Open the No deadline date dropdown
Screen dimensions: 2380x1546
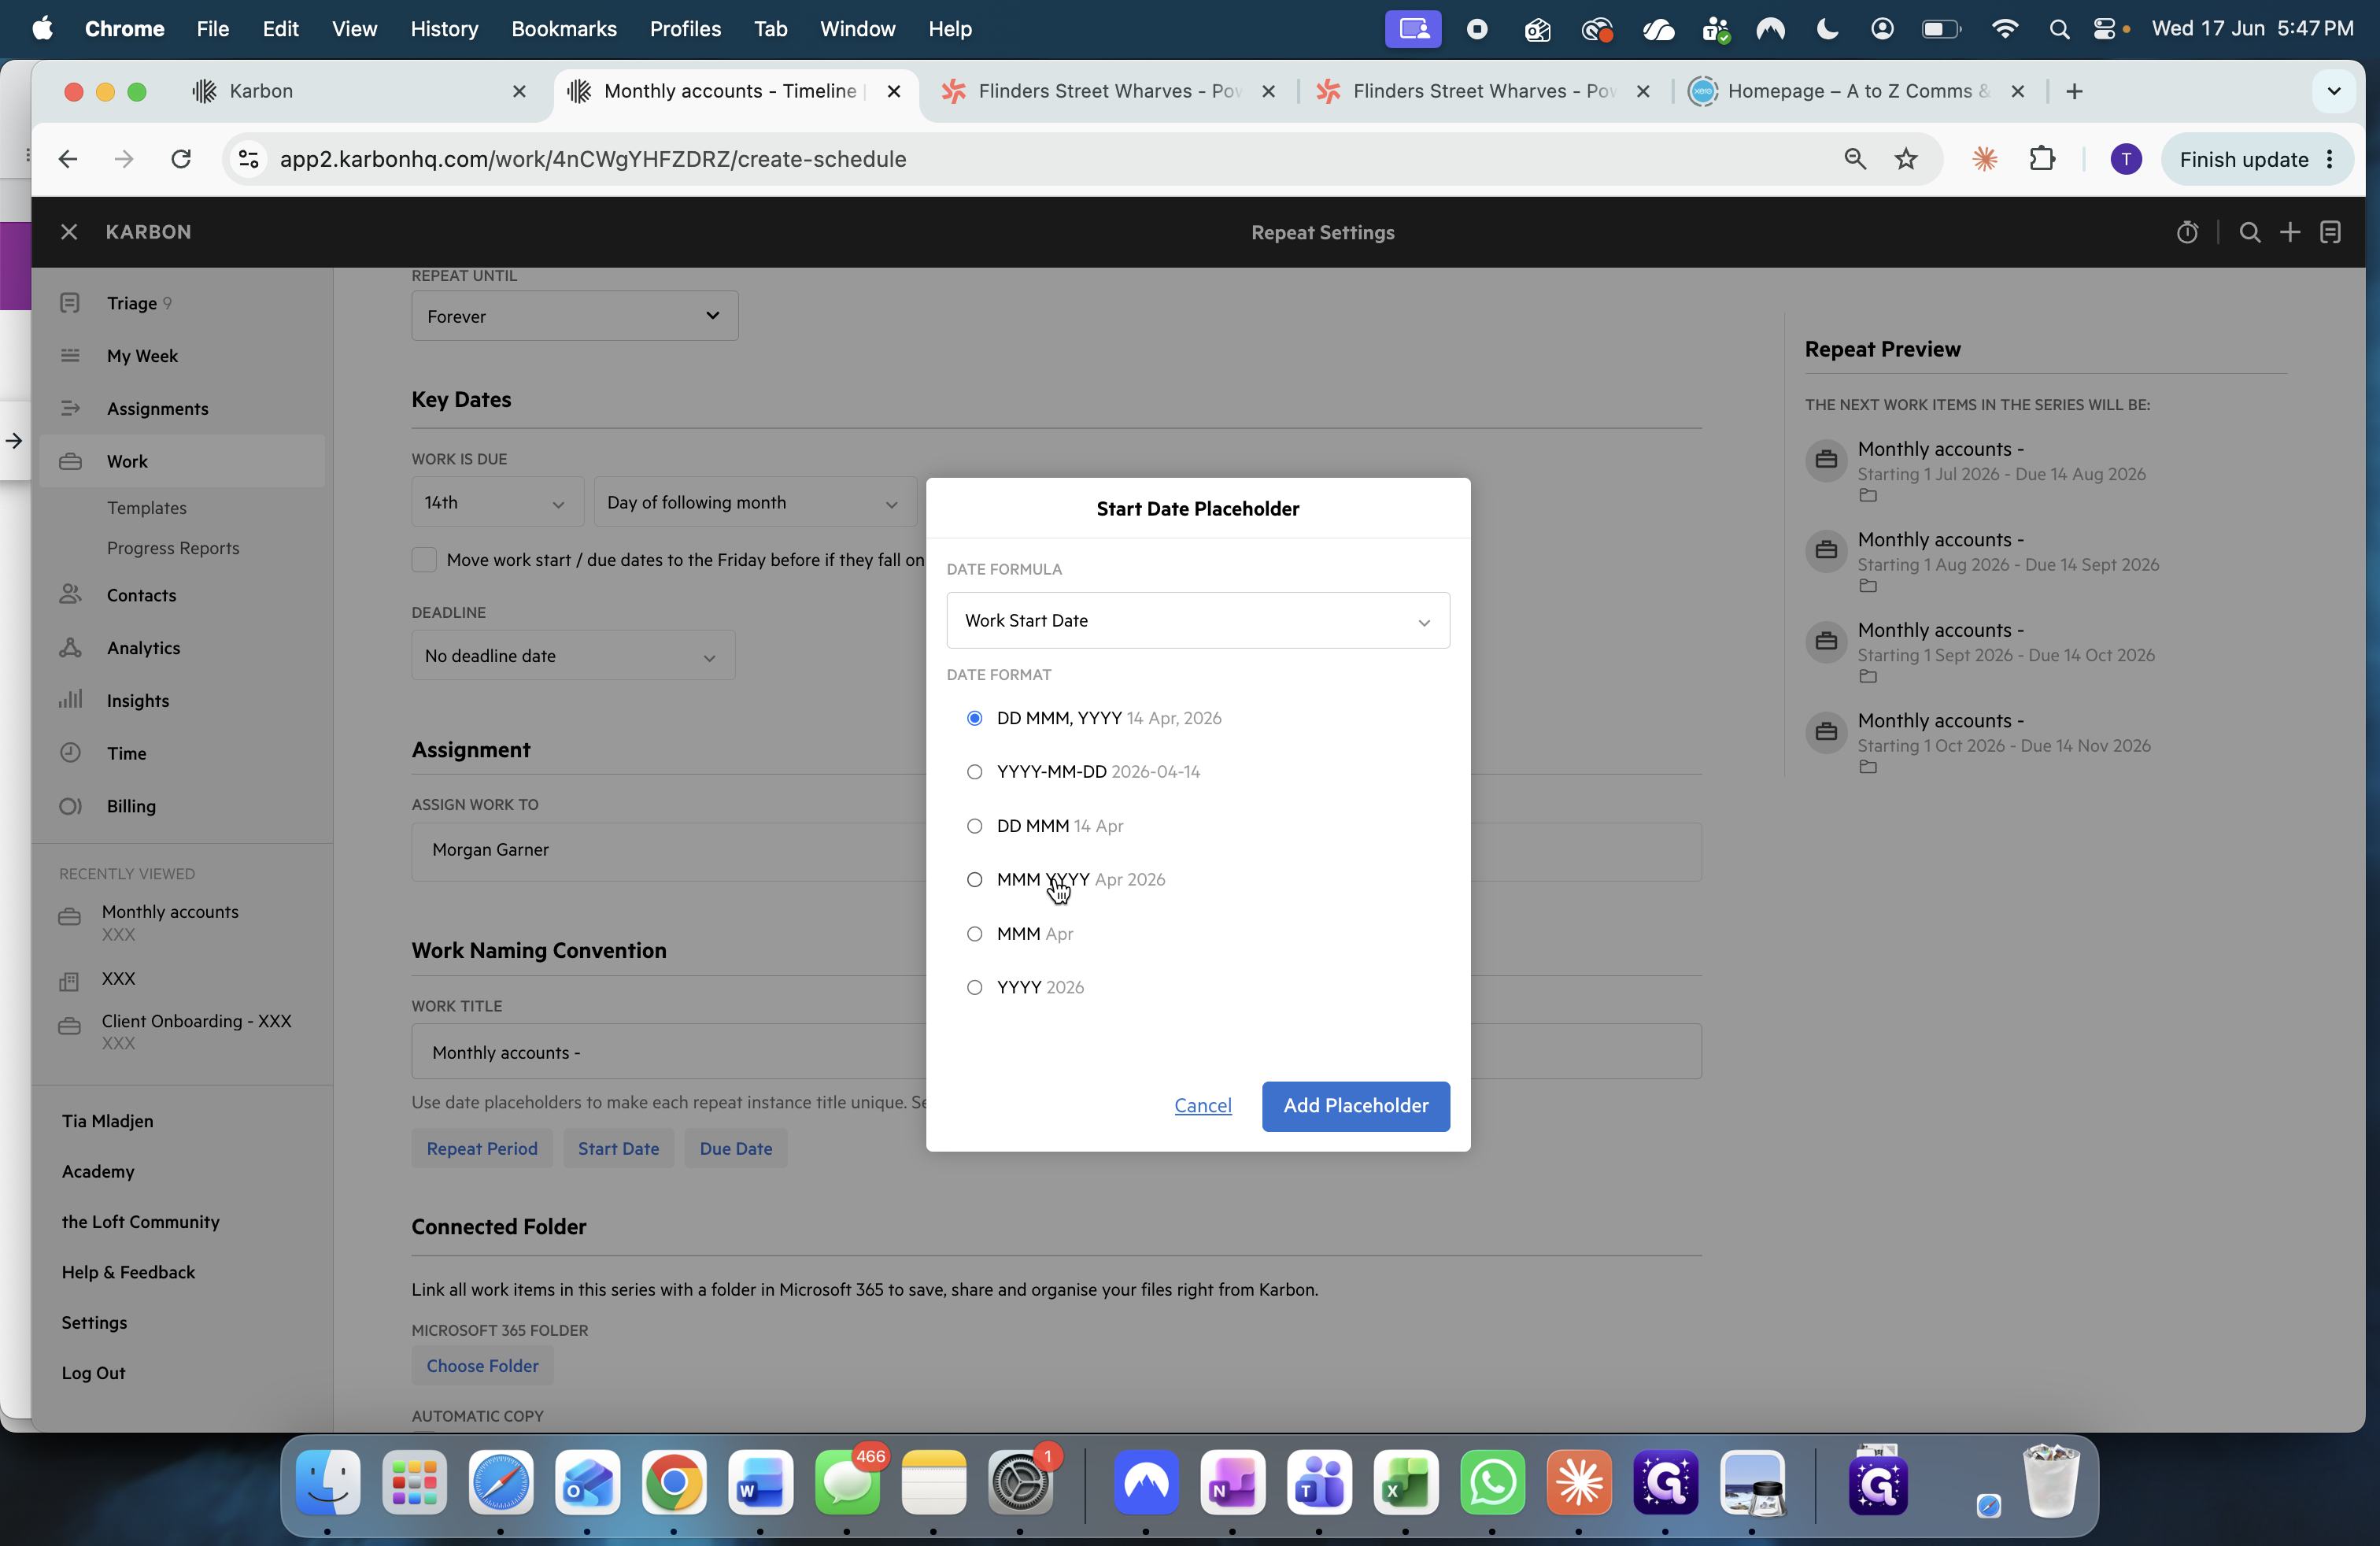pos(573,656)
